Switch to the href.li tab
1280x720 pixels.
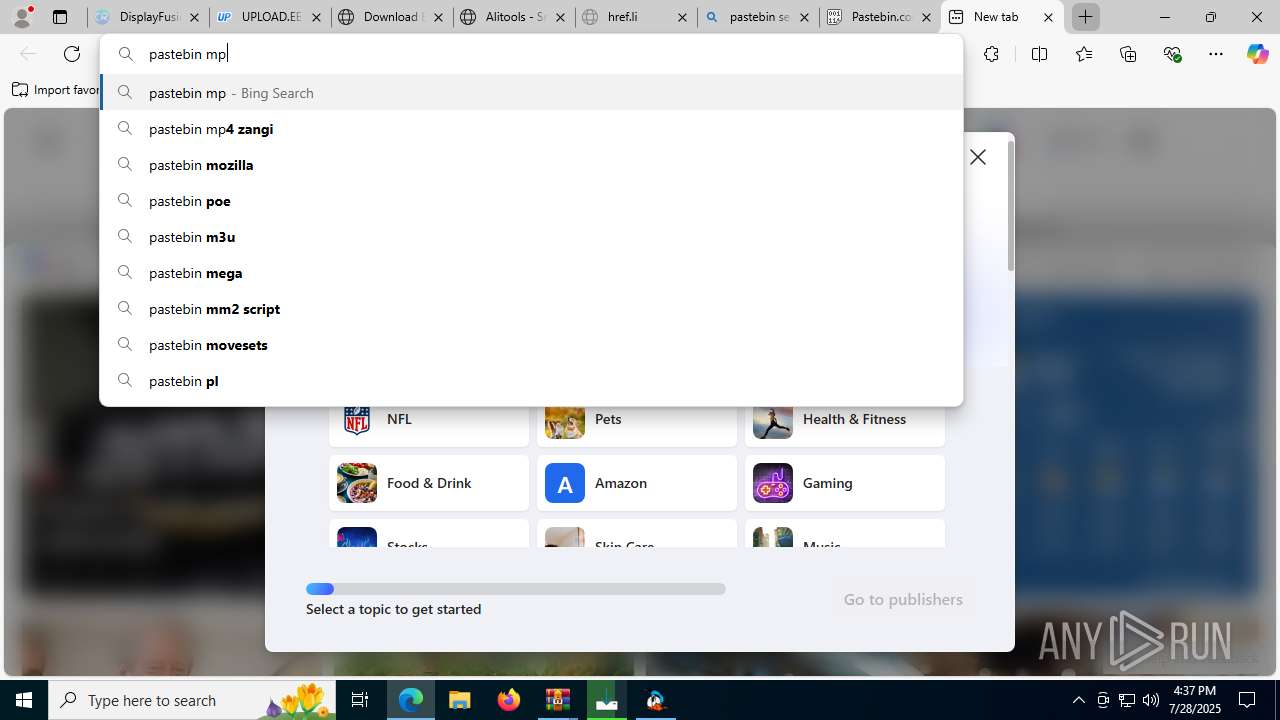[x=636, y=17]
